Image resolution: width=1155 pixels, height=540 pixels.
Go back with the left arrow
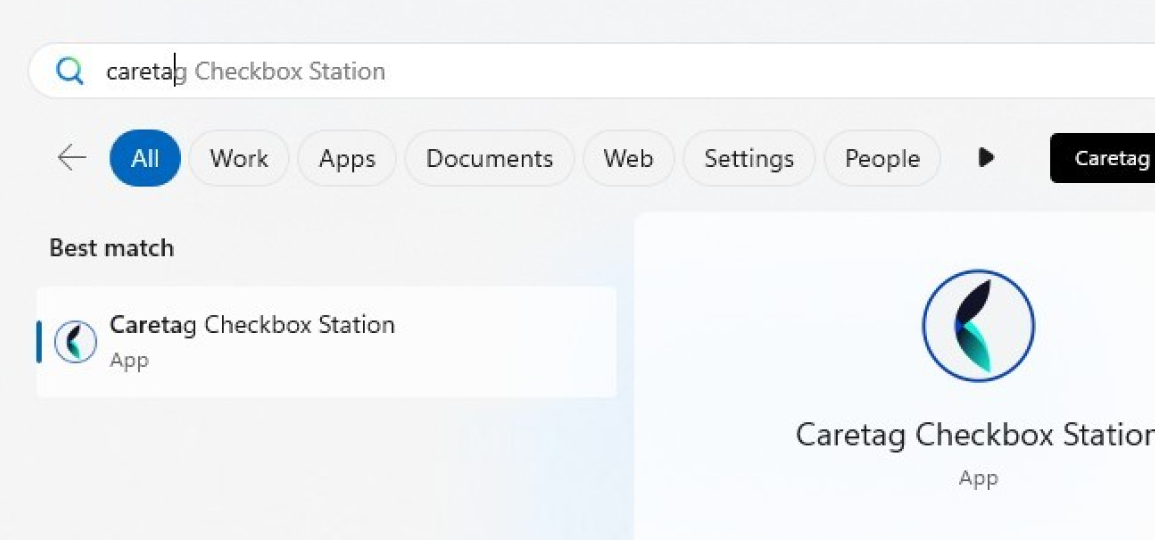pyautogui.click(x=71, y=158)
